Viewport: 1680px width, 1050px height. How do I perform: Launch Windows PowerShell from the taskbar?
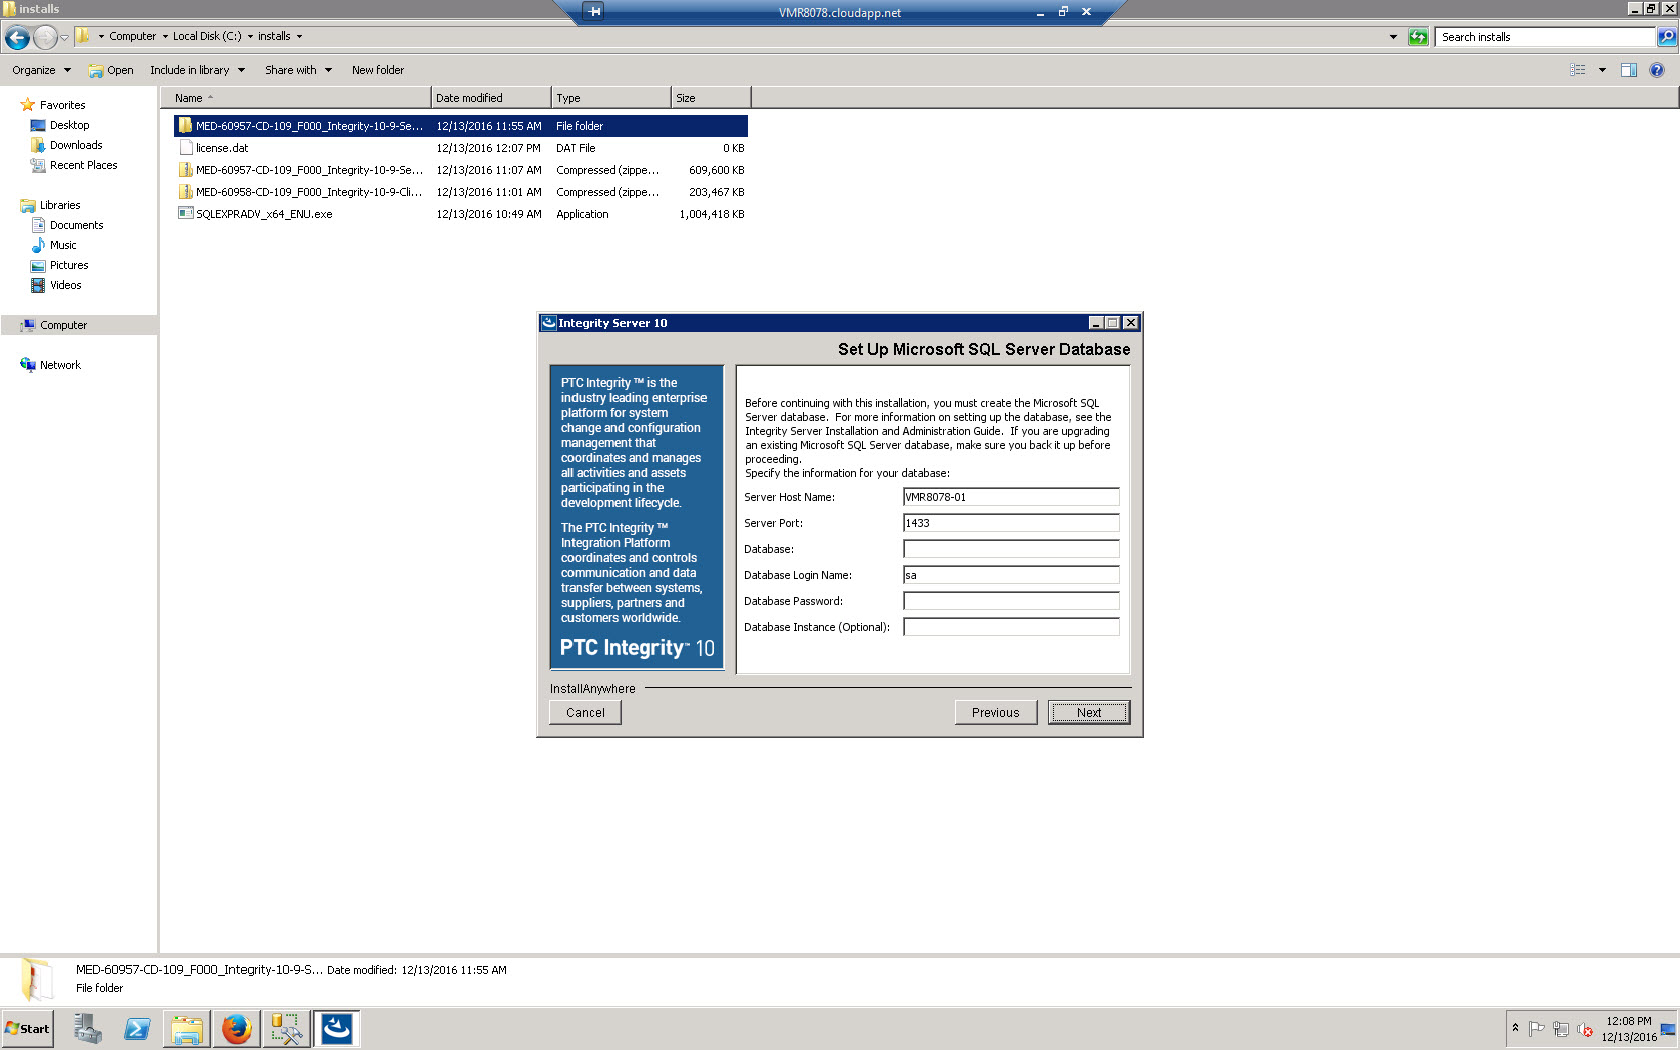coord(137,1028)
